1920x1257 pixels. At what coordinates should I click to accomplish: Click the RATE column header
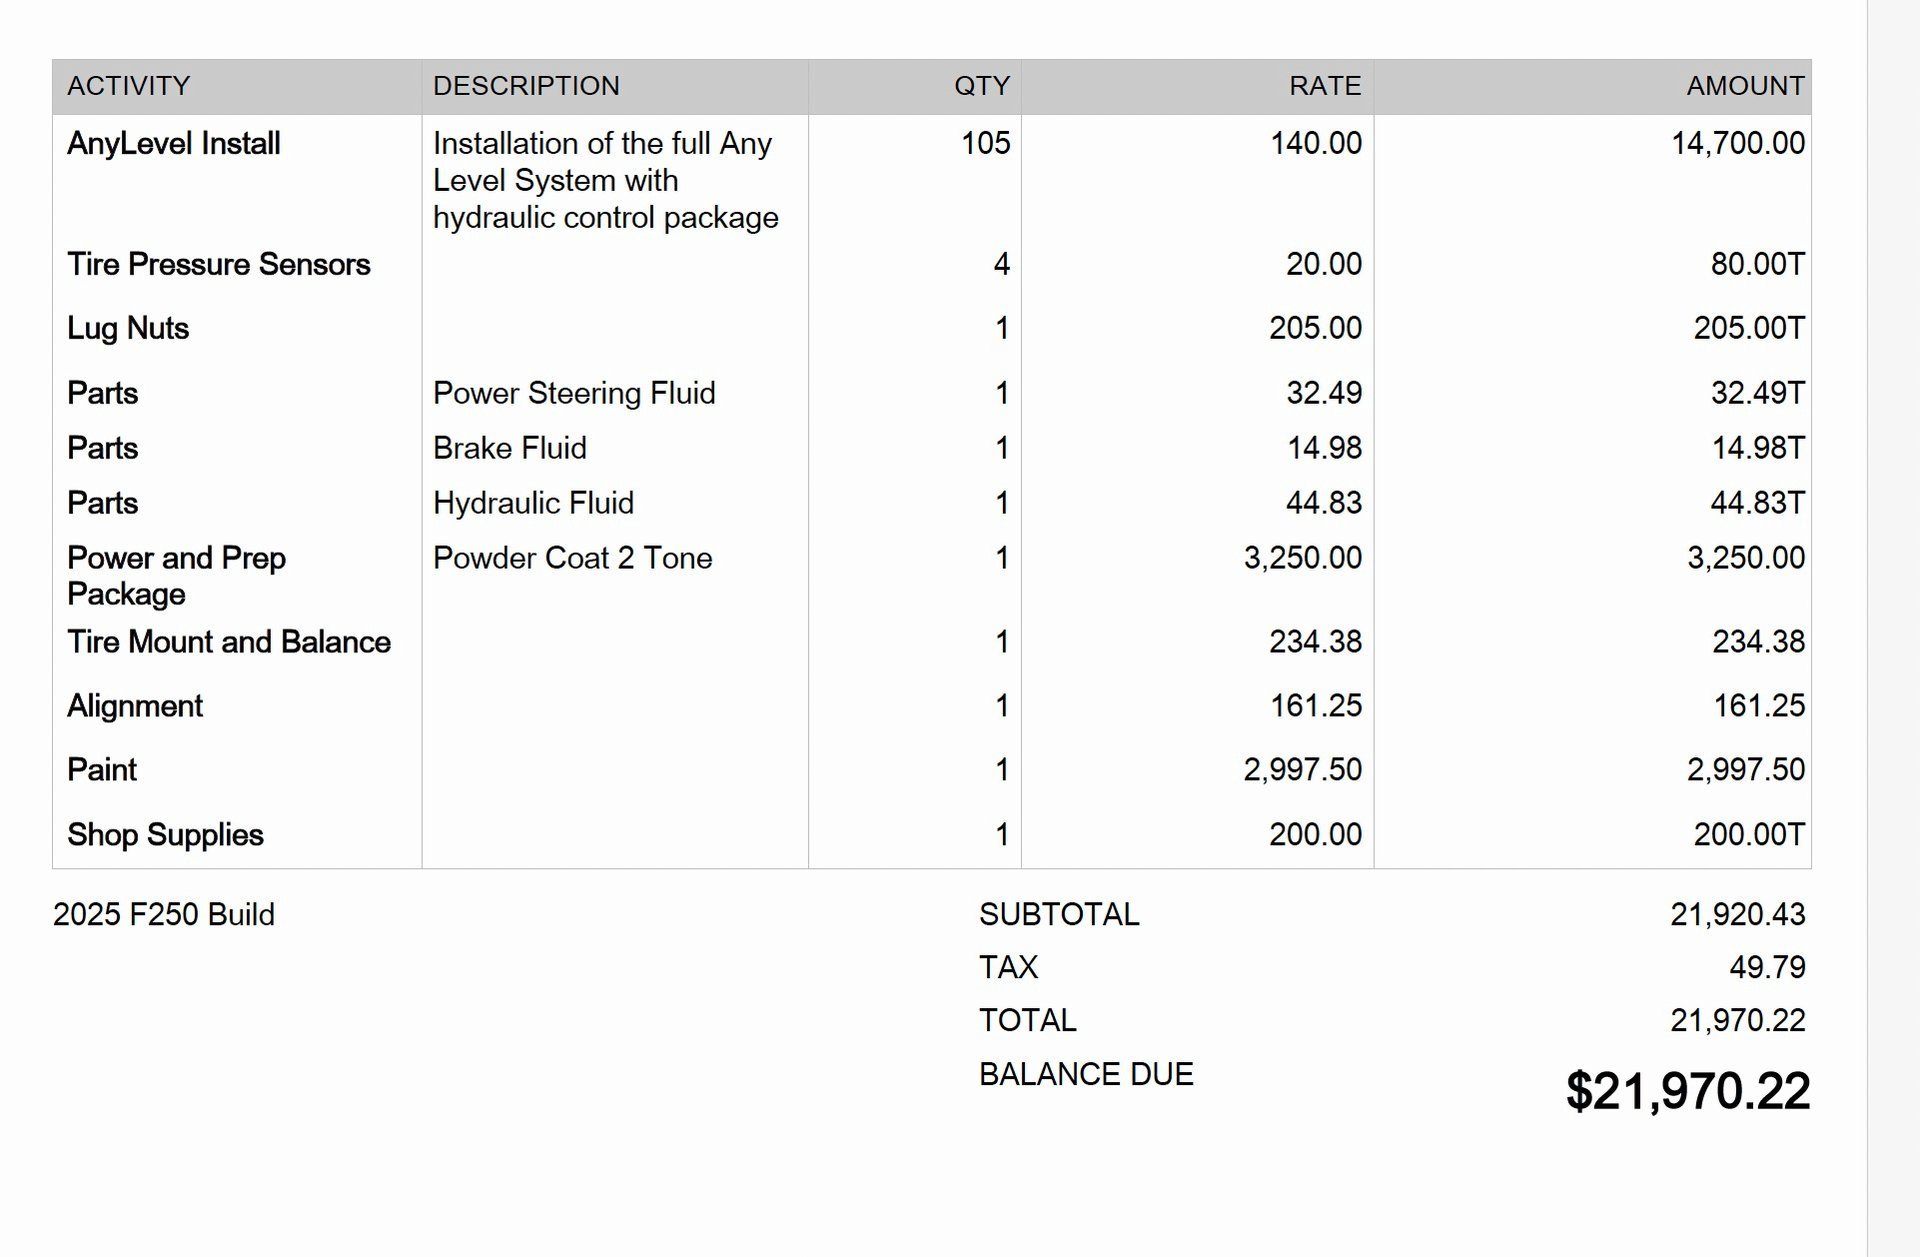tap(1324, 86)
